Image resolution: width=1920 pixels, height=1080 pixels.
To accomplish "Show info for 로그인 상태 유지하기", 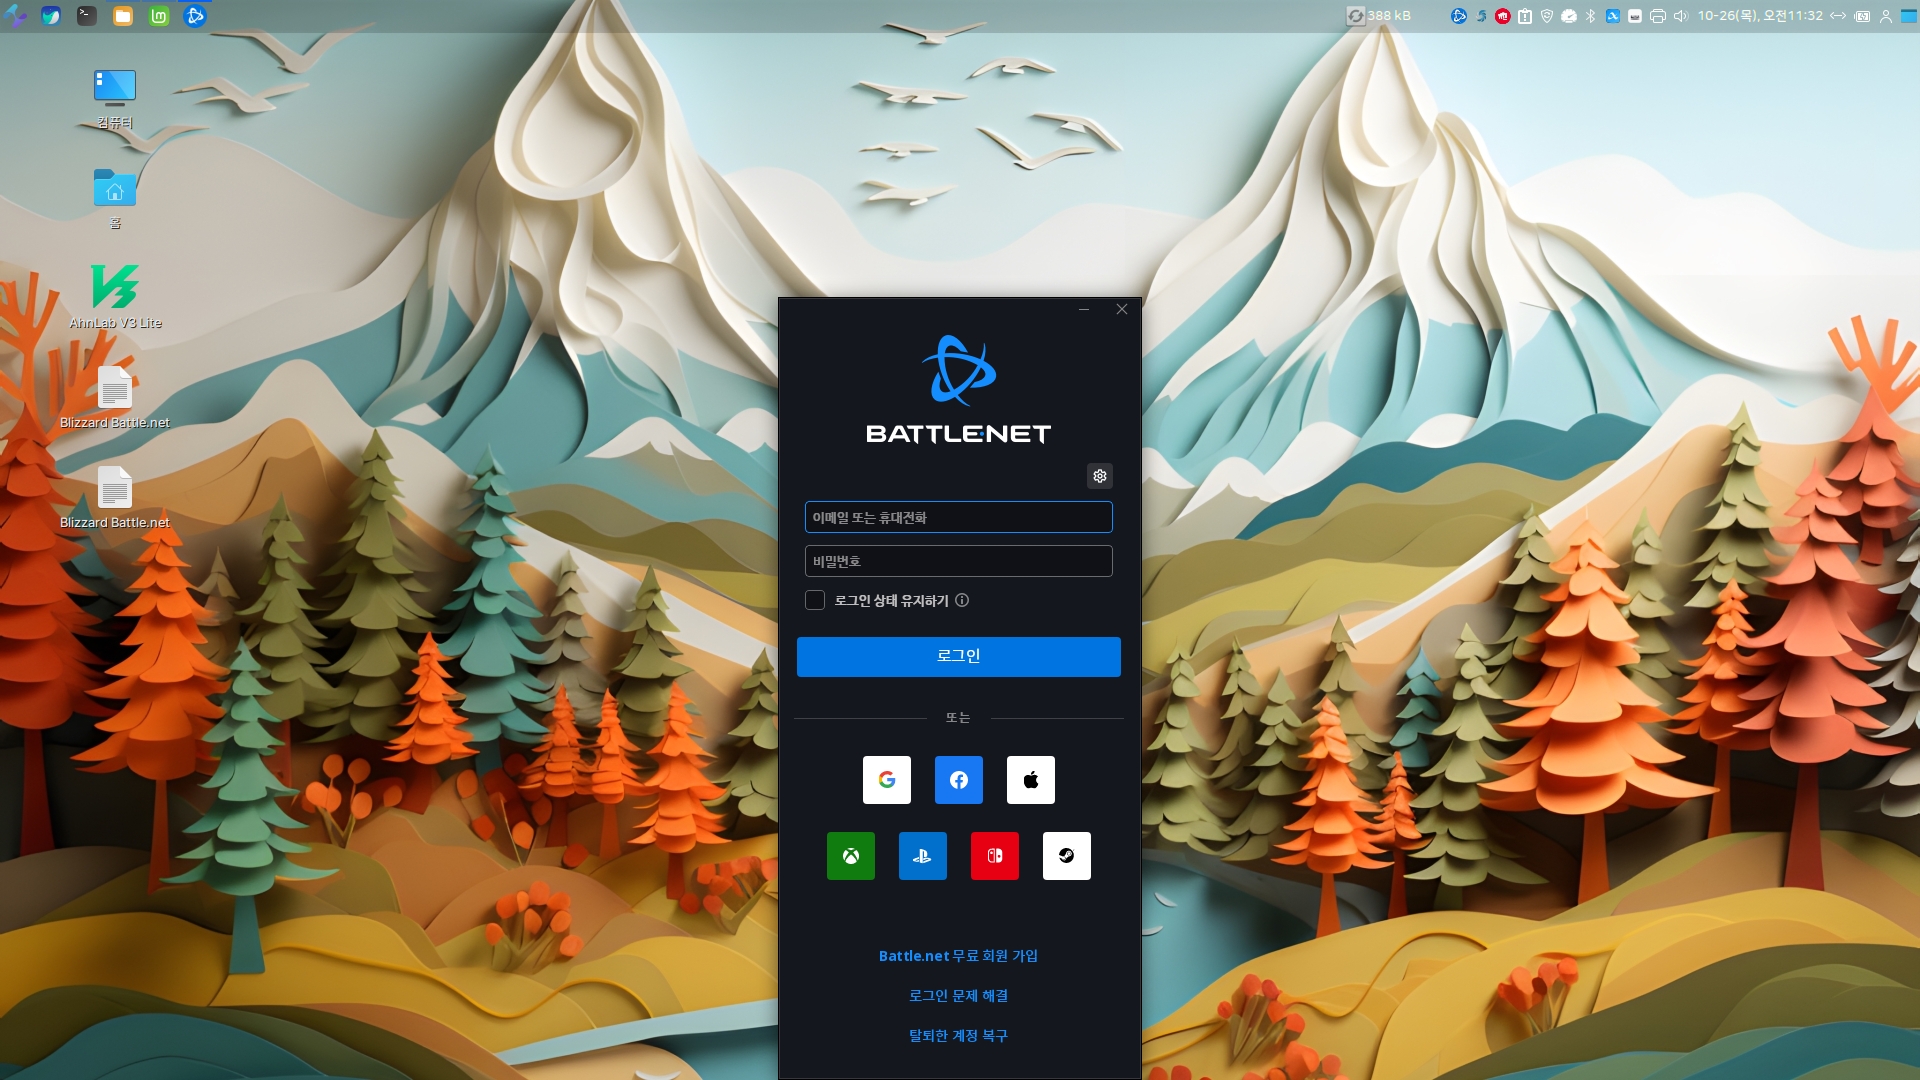I will [x=962, y=600].
